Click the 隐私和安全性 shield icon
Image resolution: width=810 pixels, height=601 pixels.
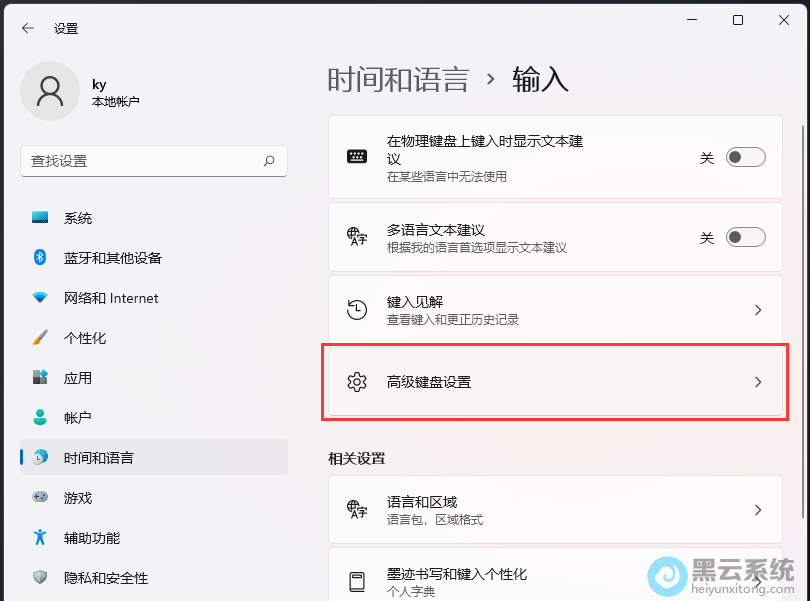40,577
